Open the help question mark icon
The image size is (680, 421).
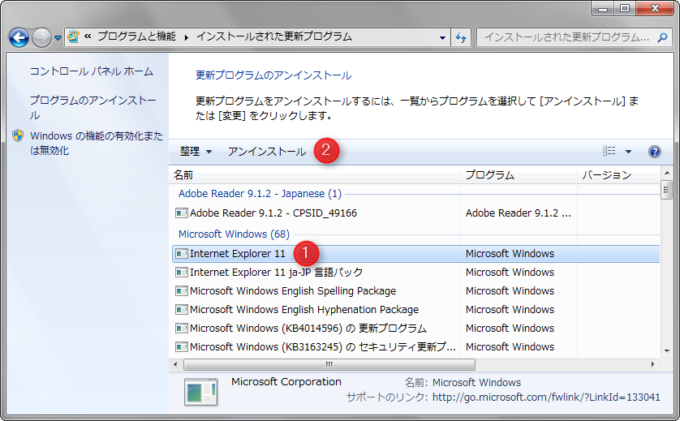tap(655, 152)
